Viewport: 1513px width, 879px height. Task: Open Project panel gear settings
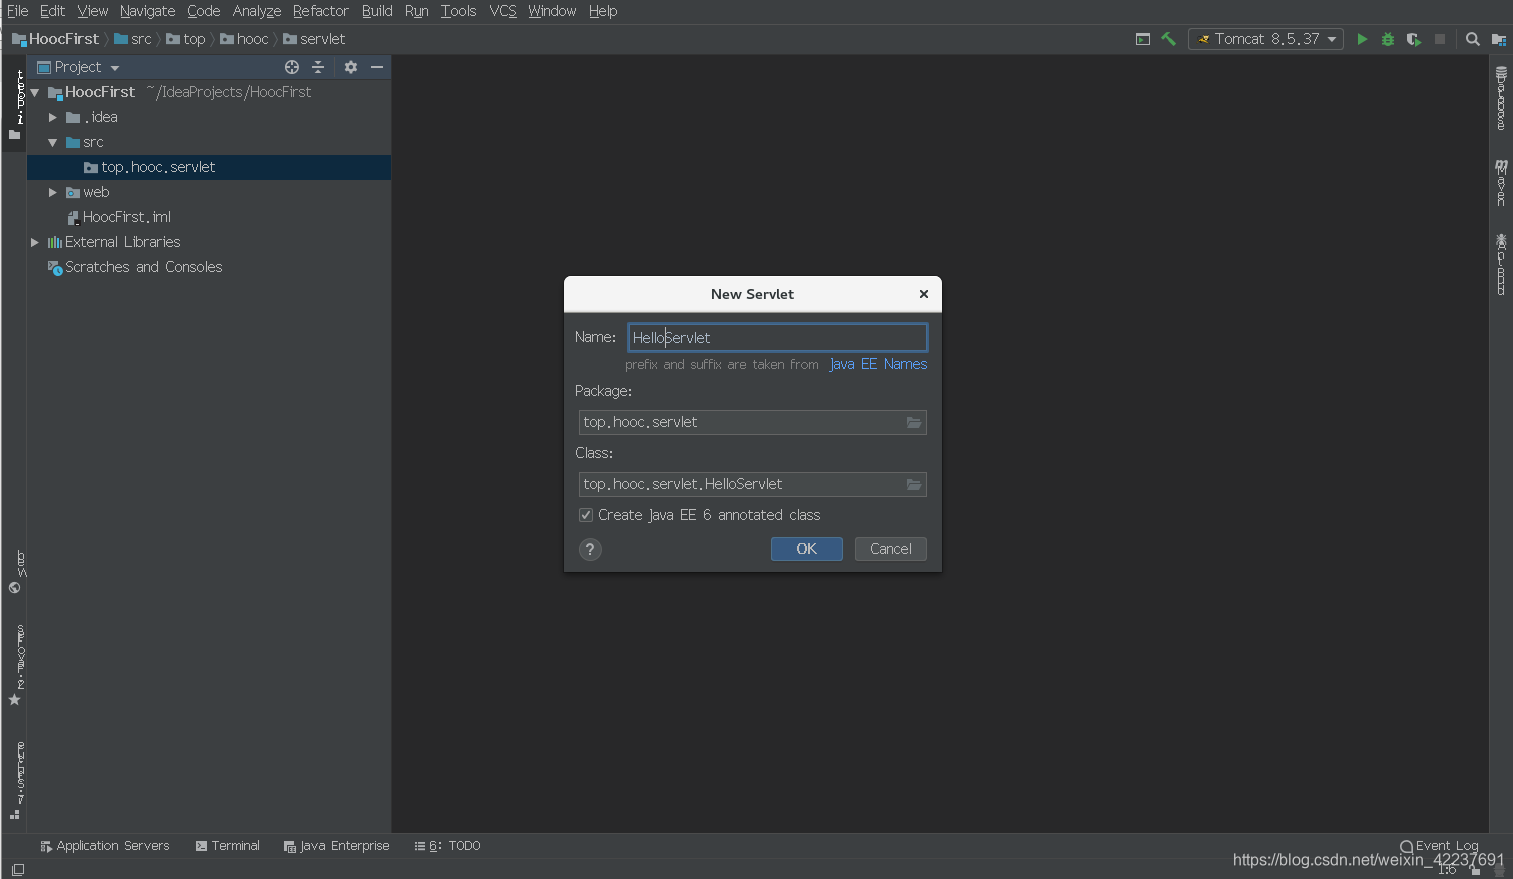point(351,67)
